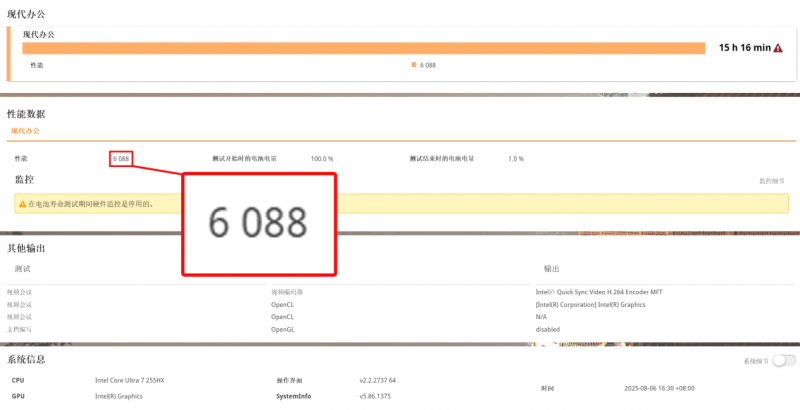Click the warning triangle beside 15 h 16 min
This screenshot has height=410, width=800.
778,48
